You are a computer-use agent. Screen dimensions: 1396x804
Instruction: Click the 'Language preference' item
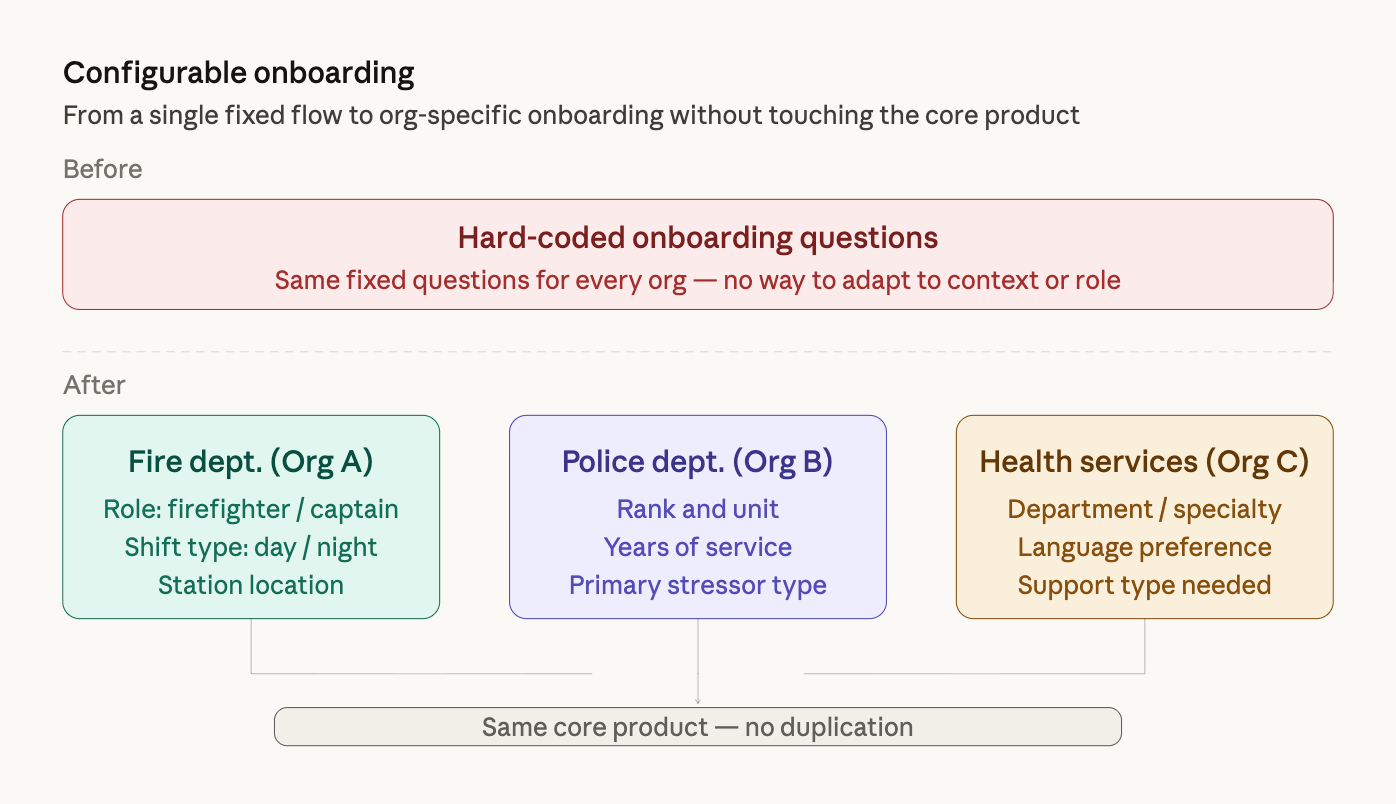click(x=1144, y=547)
